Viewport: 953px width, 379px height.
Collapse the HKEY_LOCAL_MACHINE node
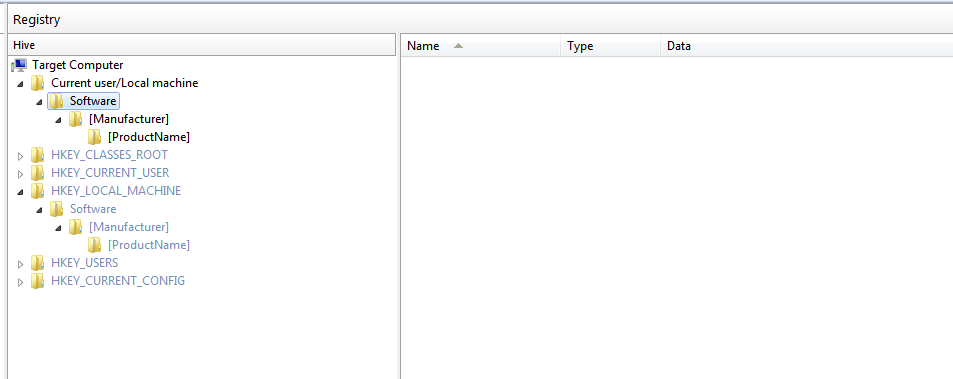tap(21, 192)
